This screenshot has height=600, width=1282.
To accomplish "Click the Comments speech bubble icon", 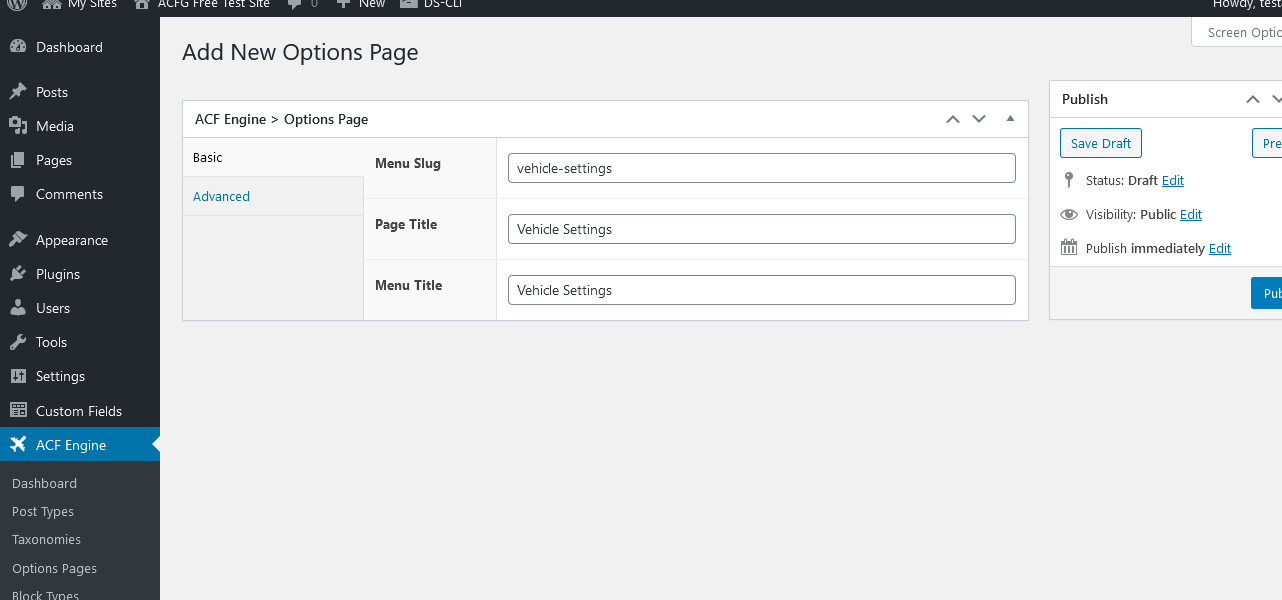I will 18,194.
